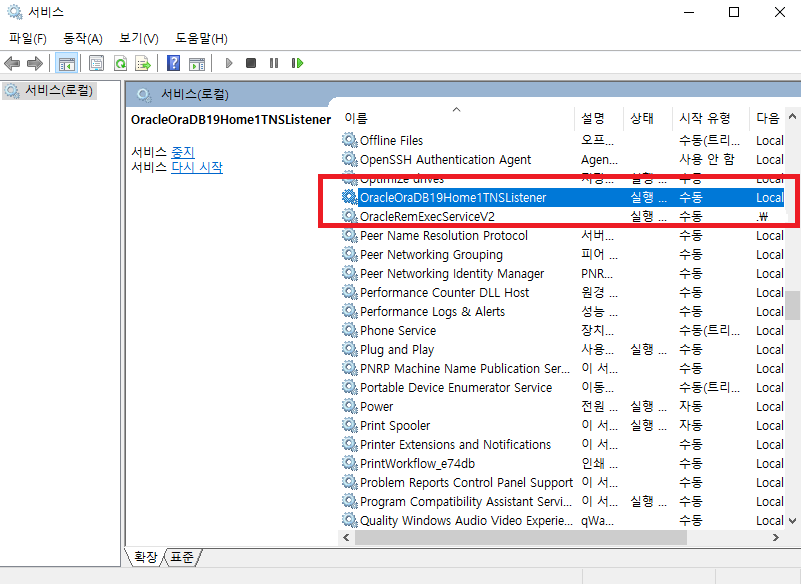Viewport: 801px width, 584px height.
Task: Click the horizontal scrollbar right arrow
Action: click(x=775, y=537)
